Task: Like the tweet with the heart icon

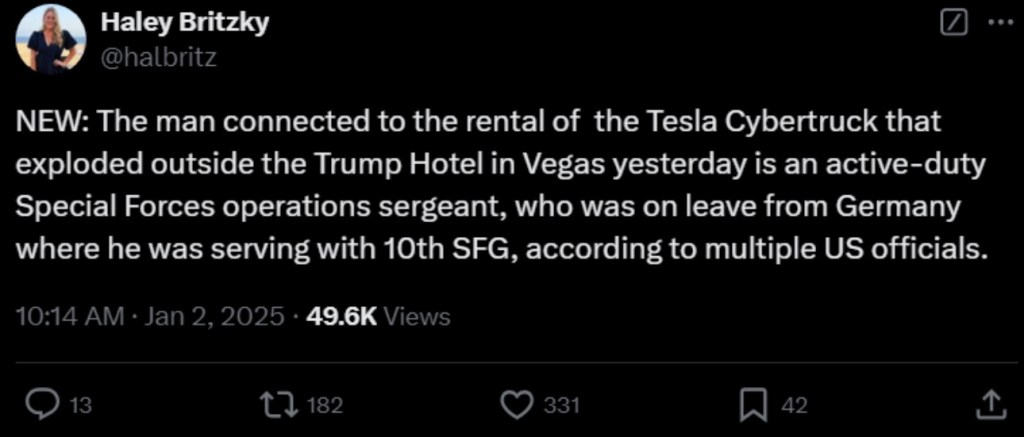Action: point(514,404)
